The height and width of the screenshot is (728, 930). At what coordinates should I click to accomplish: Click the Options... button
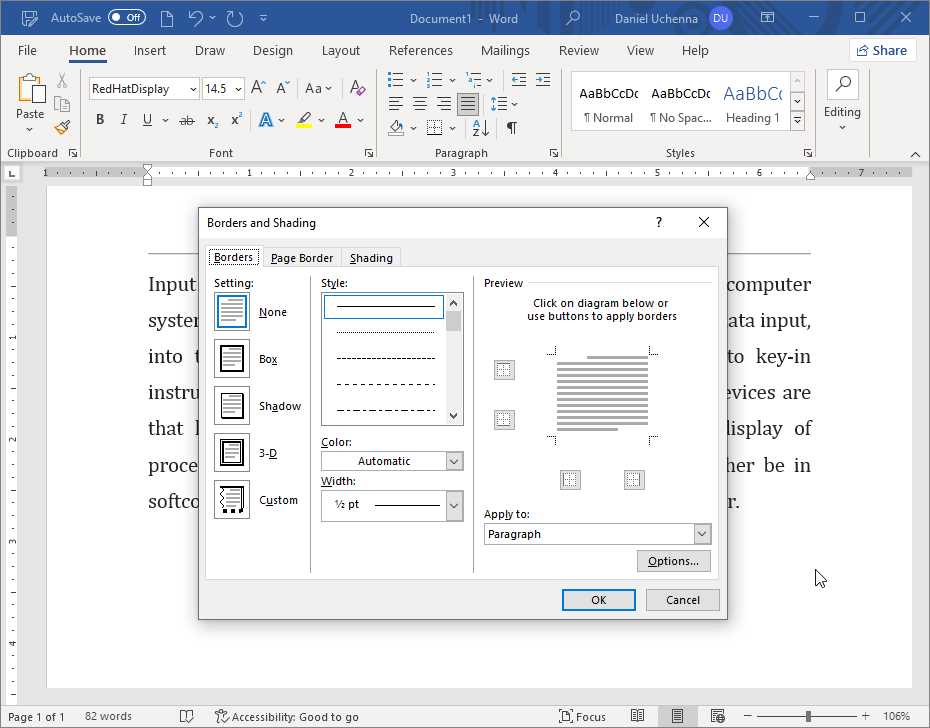click(673, 561)
